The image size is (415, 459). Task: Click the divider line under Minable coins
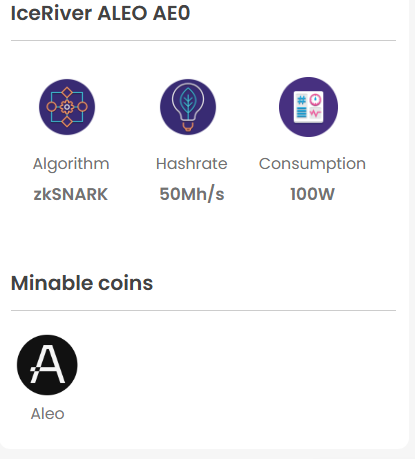[x=203, y=310]
